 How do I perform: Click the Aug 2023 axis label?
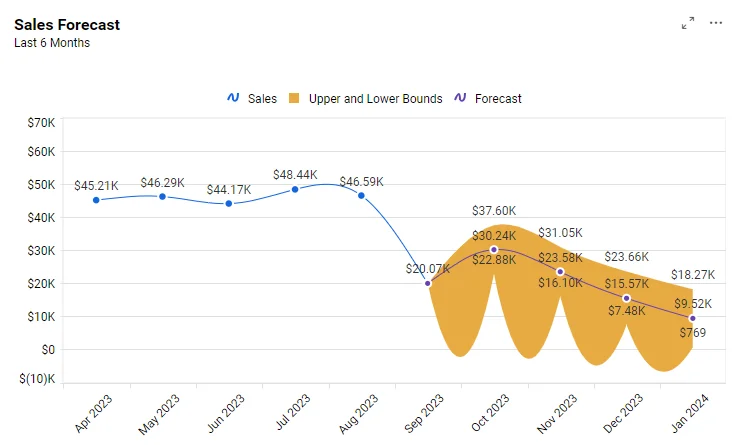(x=358, y=414)
